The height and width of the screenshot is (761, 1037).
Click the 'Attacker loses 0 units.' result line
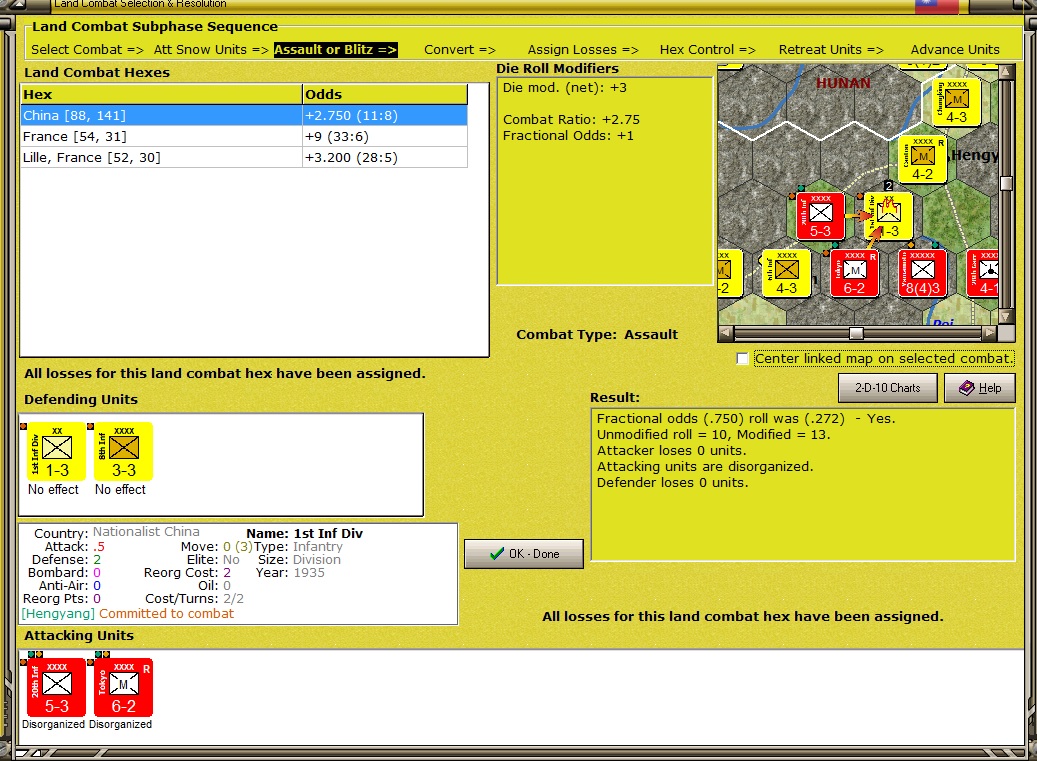(671, 450)
